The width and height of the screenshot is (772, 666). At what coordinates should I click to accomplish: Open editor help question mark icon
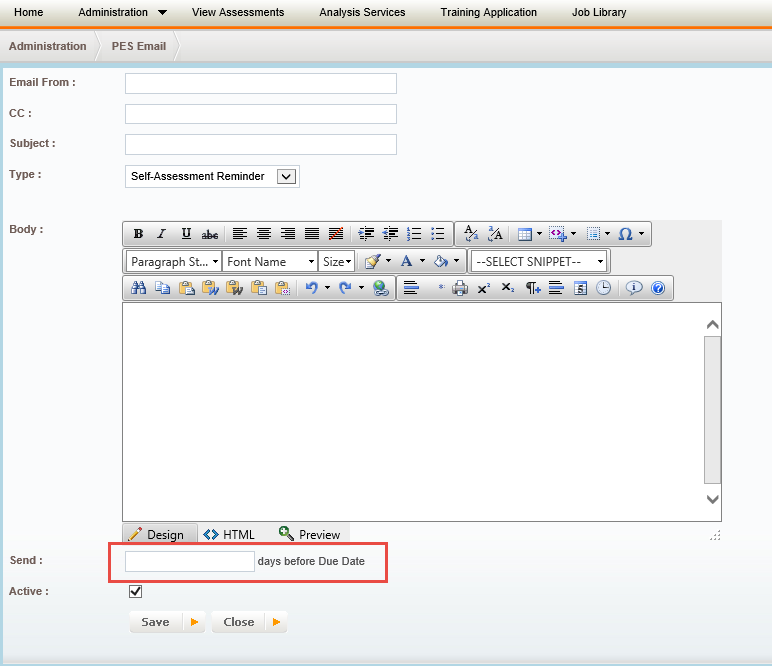tap(658, 288)
